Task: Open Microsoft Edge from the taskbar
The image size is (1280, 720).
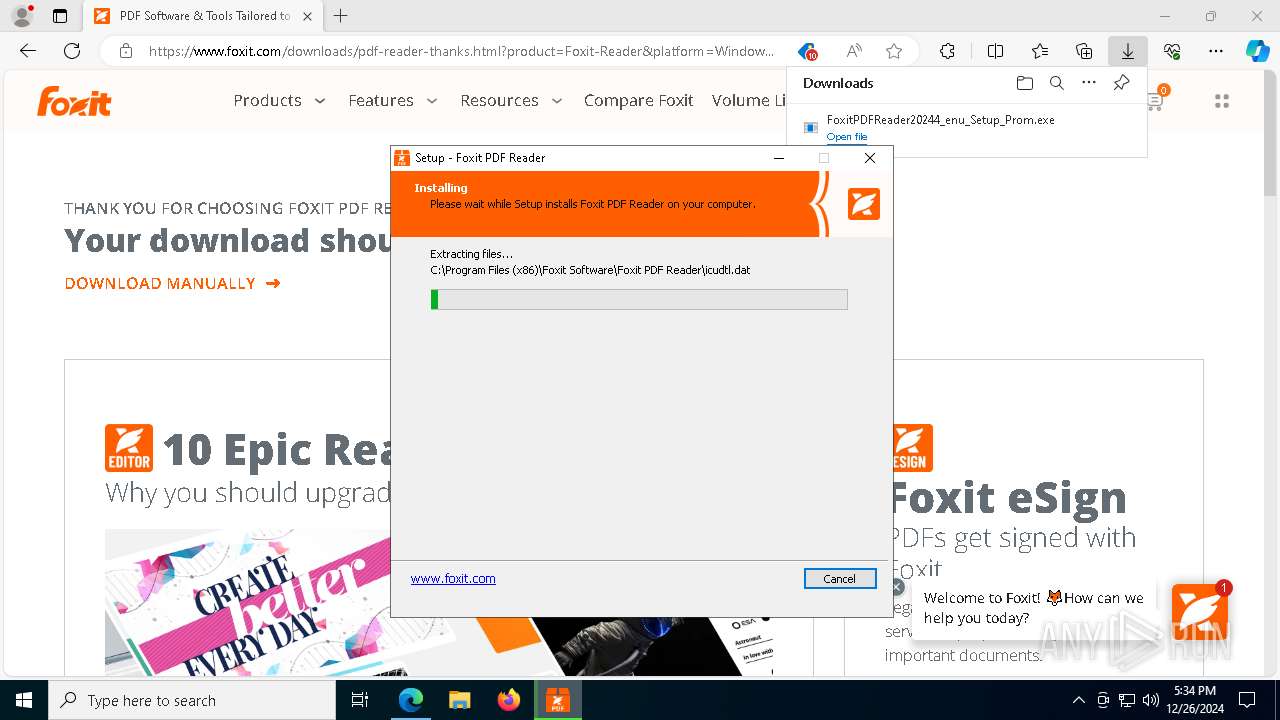Action: (x=411, y=700)
